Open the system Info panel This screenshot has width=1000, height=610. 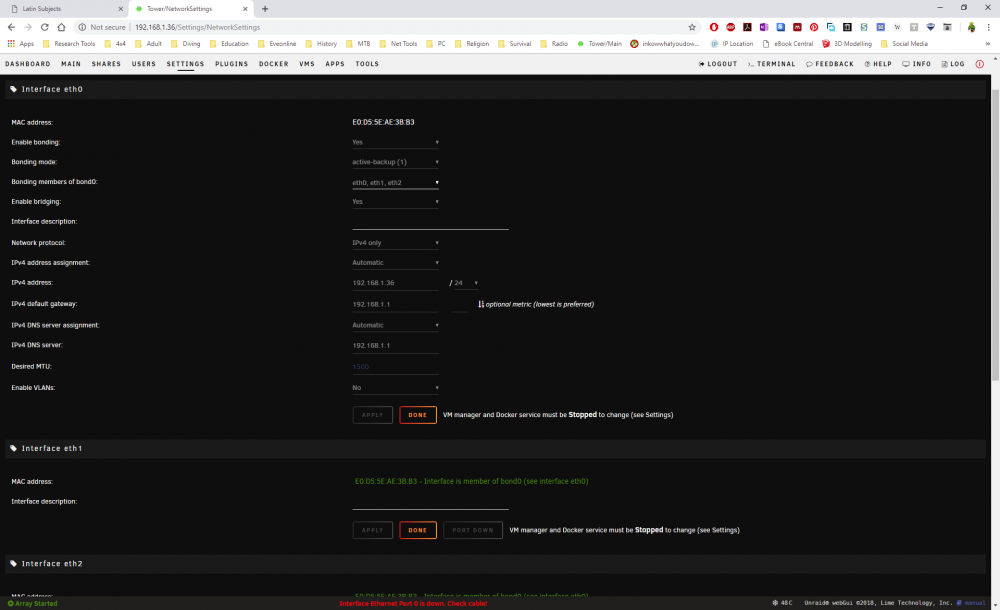coord(916,64)
